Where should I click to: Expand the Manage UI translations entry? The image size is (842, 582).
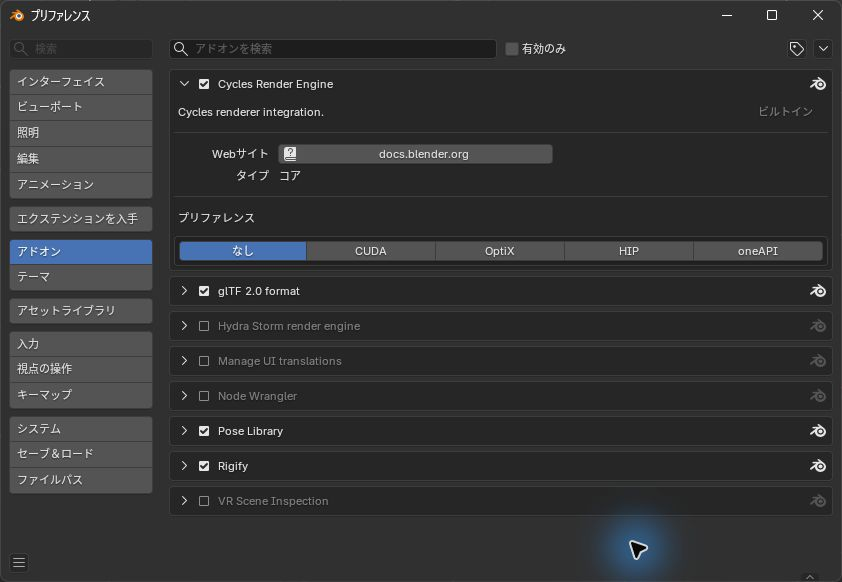click(x=184, y=361)
